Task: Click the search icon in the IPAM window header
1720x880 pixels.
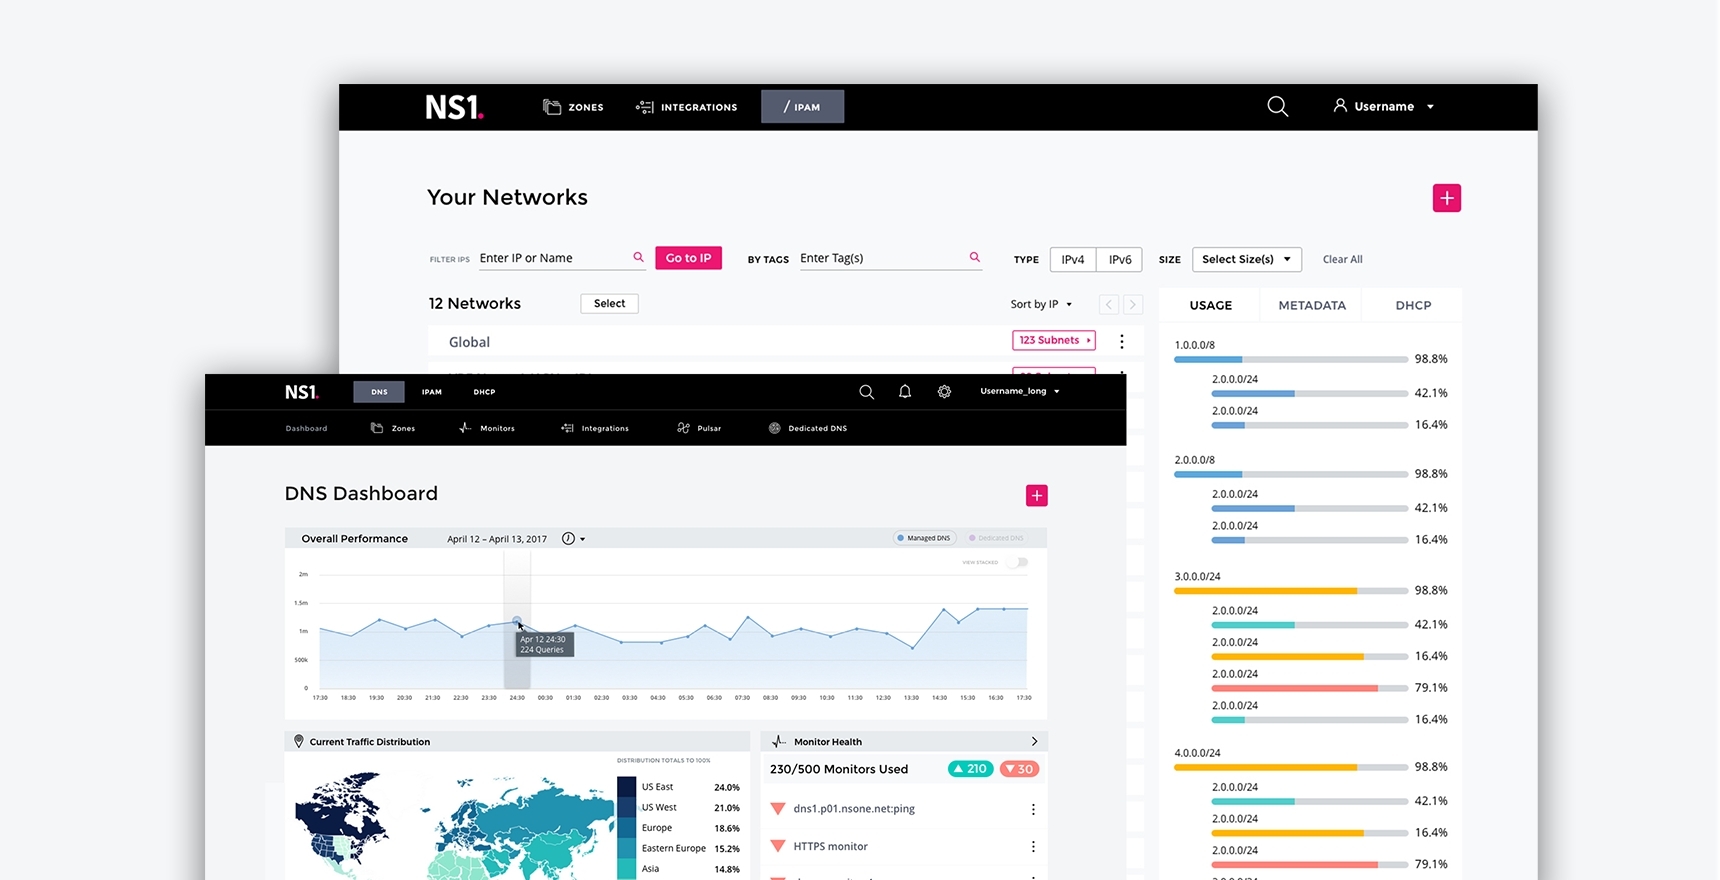Action: (x=1277, y=106)
